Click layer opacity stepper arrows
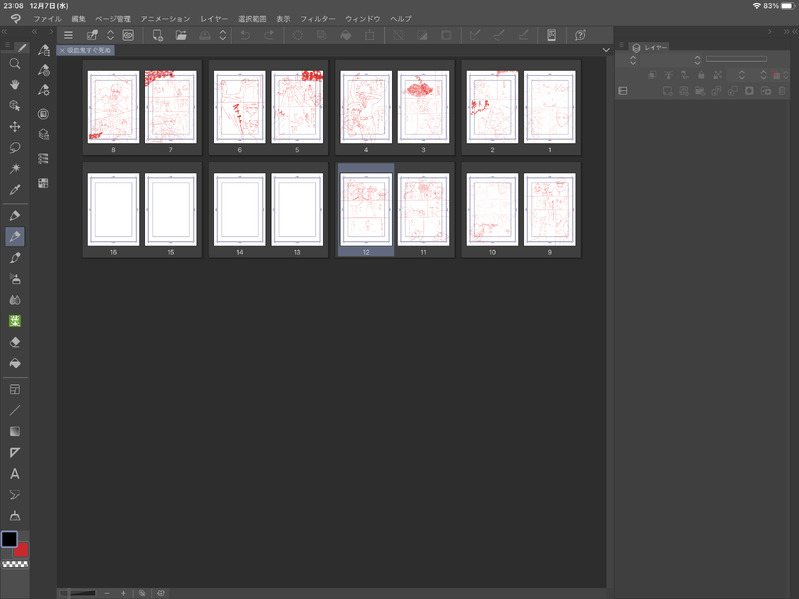799x599 pixels. point(698,60)
